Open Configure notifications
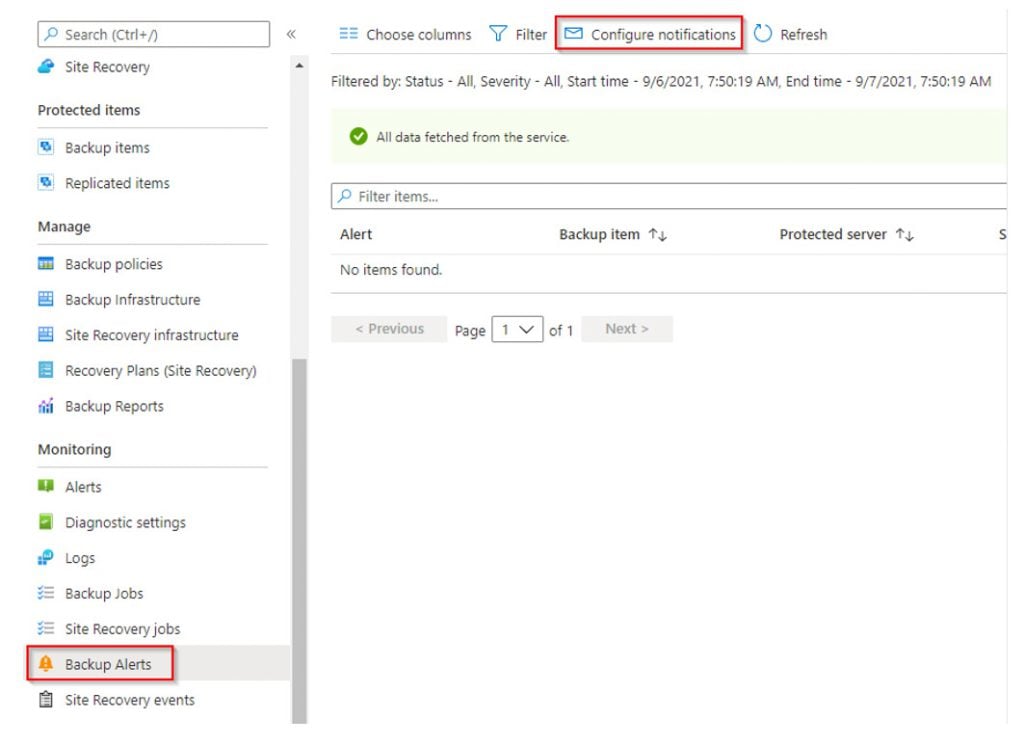Image resolution: width=1024 pixels, height=746 pixels. [x=651, y=34]
